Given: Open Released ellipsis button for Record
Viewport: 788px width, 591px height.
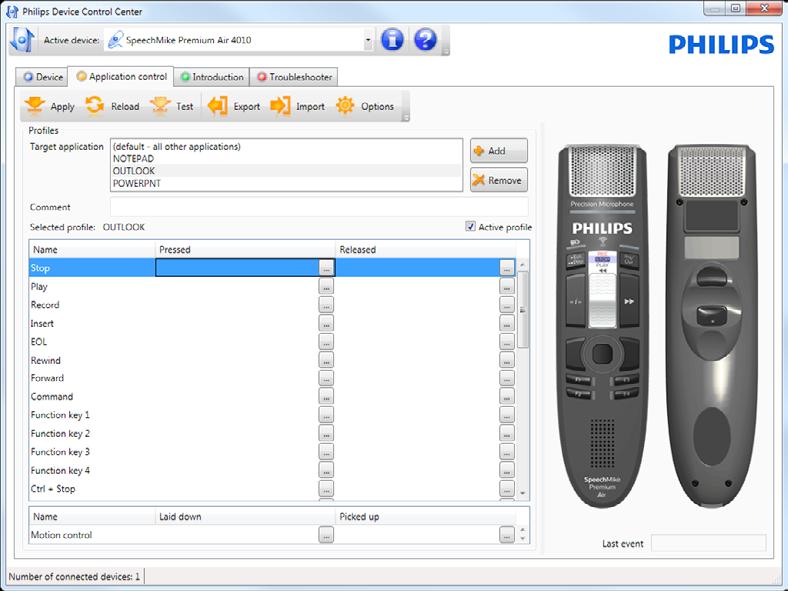Looking at the screenshot, I should pyautogui.click(x=507, y=305).
